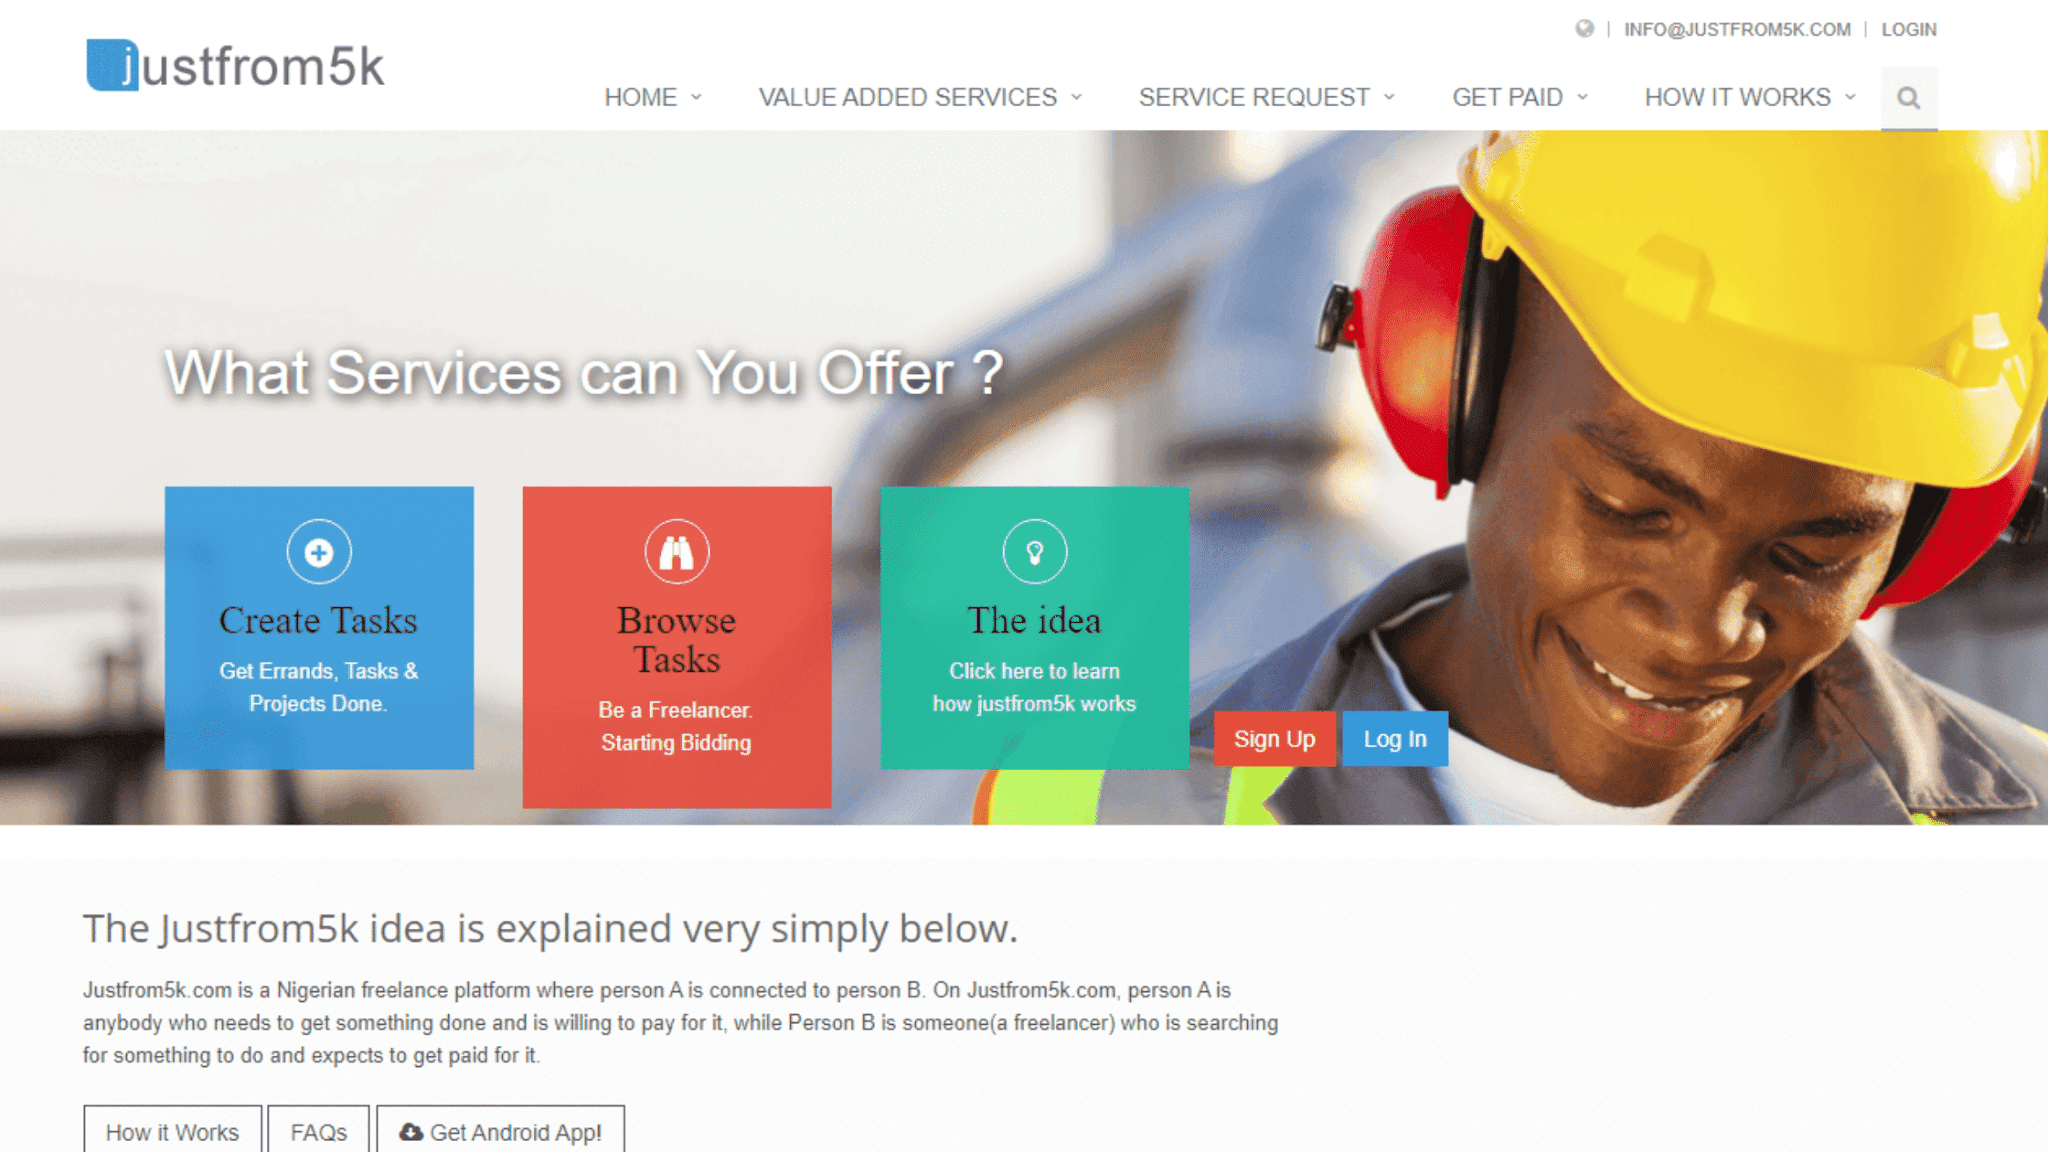Click the binoculars icon on Browse Tasks
This screenshot has width=2048, height=1152.
click(x=677, y=552)
